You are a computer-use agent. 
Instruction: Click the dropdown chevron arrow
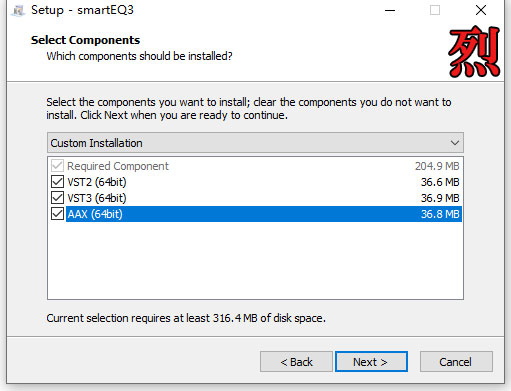455,143
